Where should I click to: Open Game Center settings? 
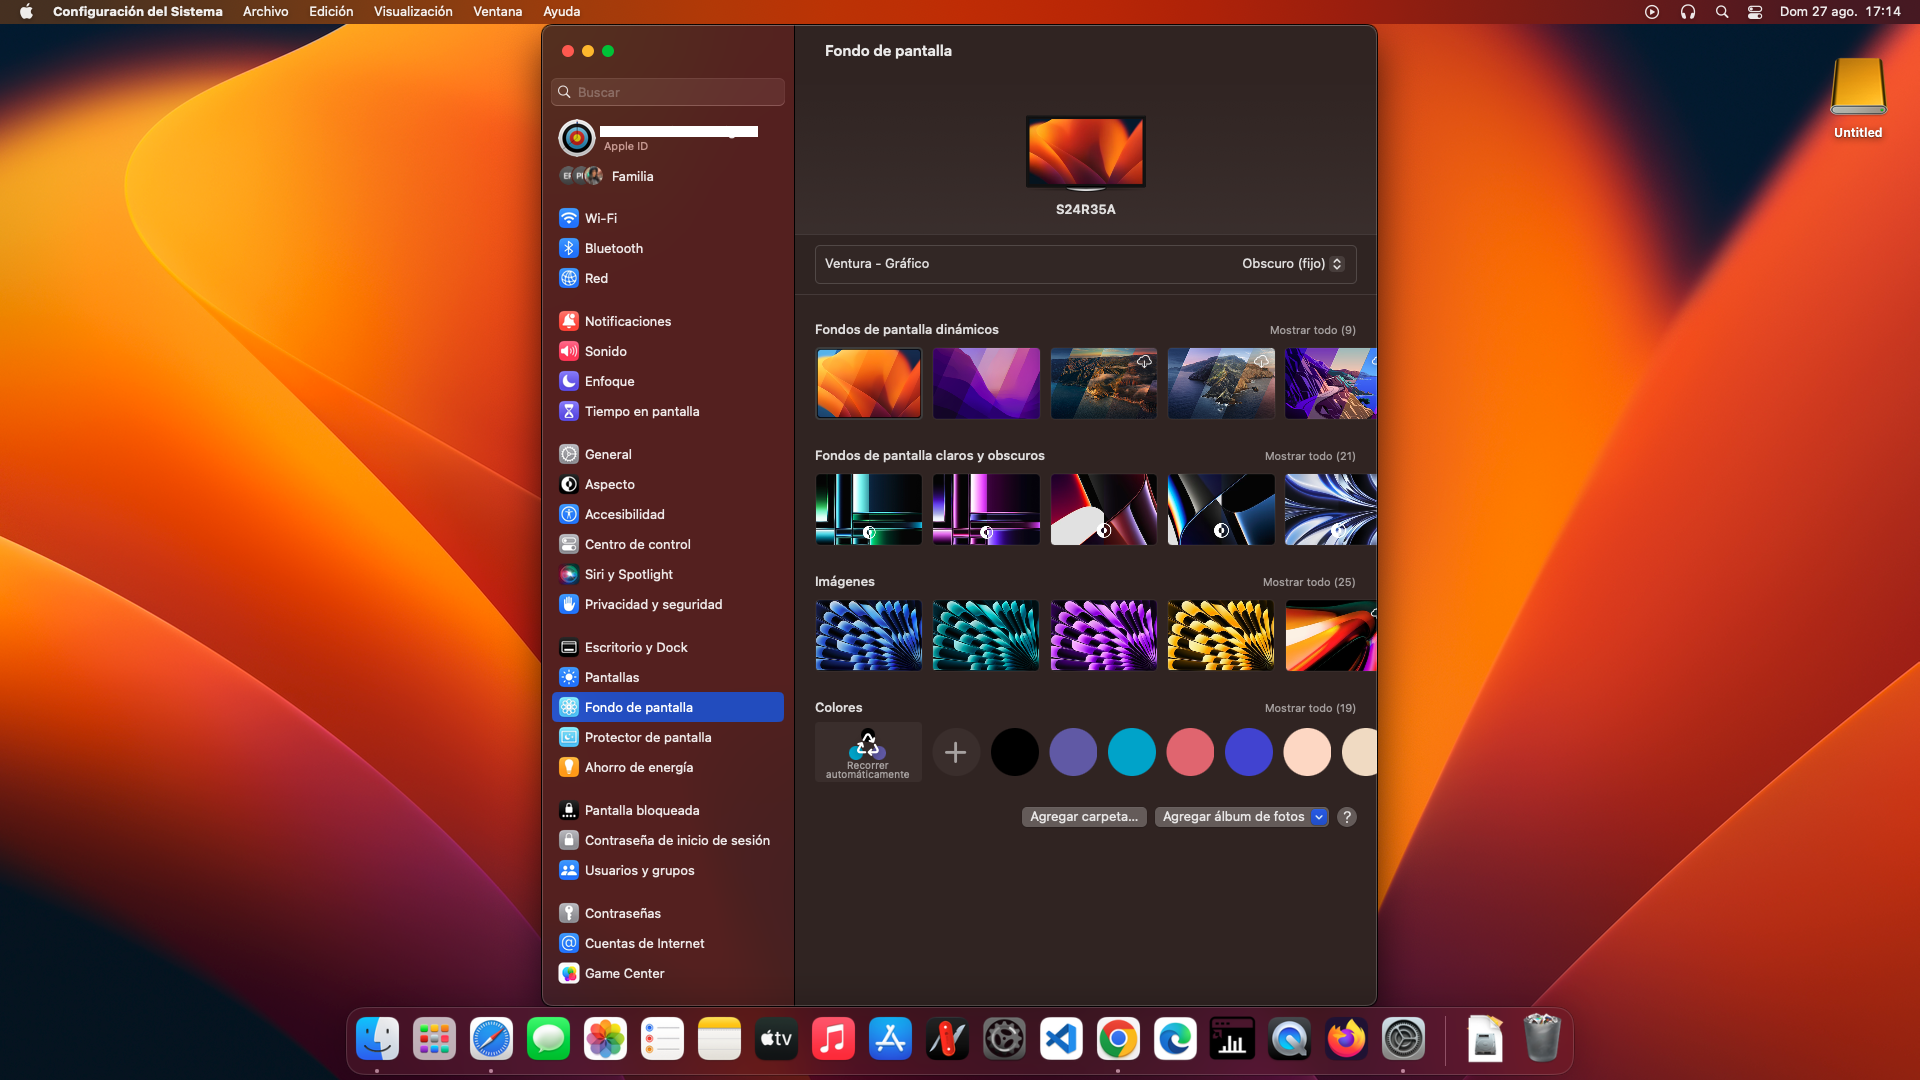click(x=624, y=973)
